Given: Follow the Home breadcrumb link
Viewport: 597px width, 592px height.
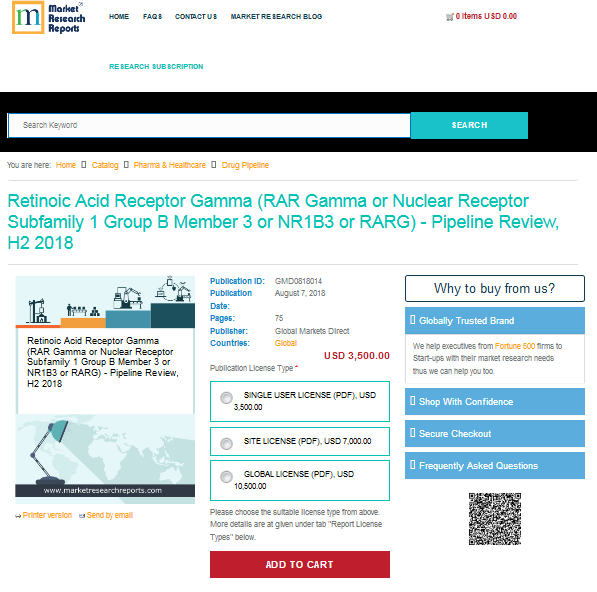Looking at the screenshot, I should point(66,165).
